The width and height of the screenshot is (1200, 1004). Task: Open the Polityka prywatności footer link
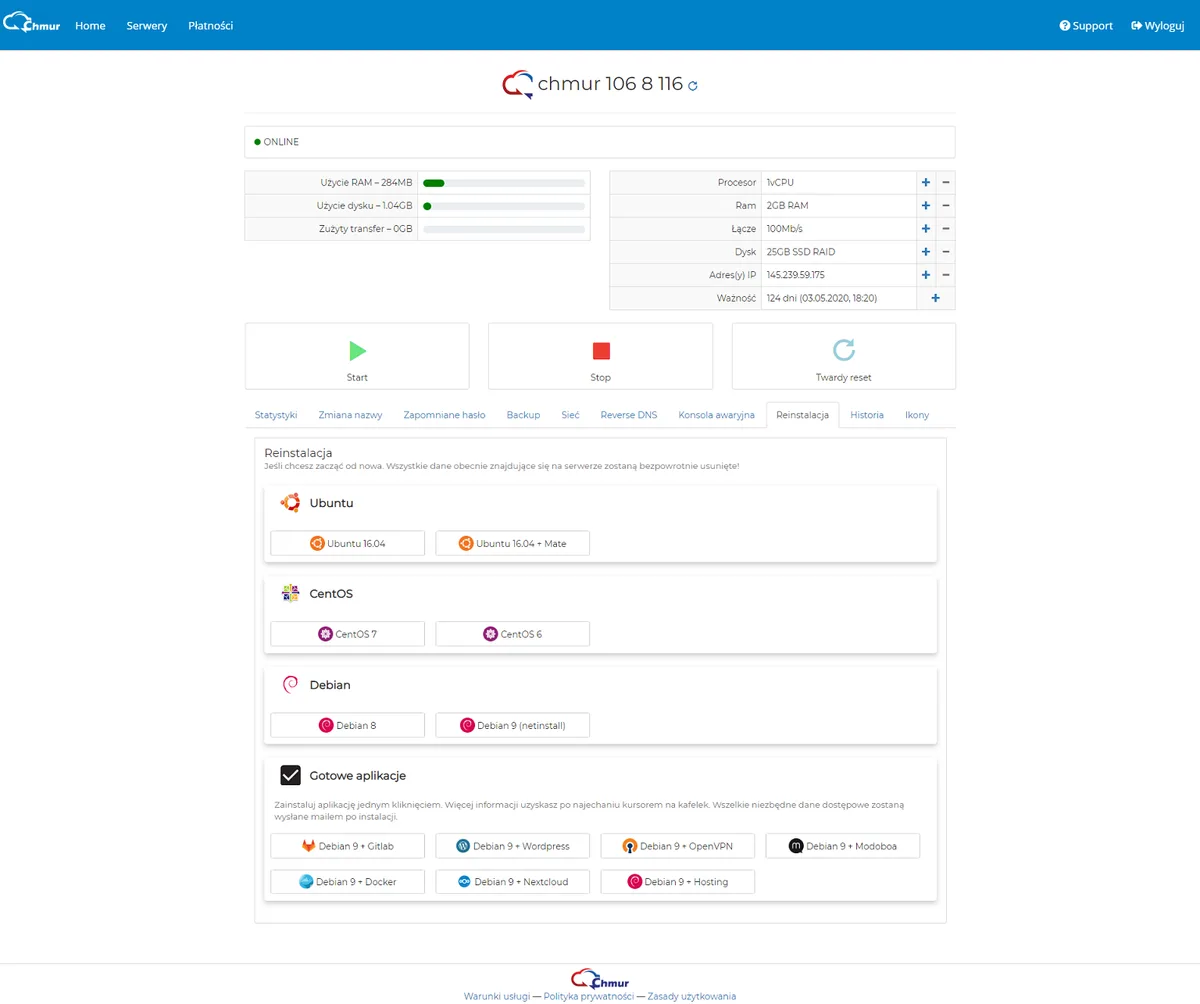click(x=588, y=996)
